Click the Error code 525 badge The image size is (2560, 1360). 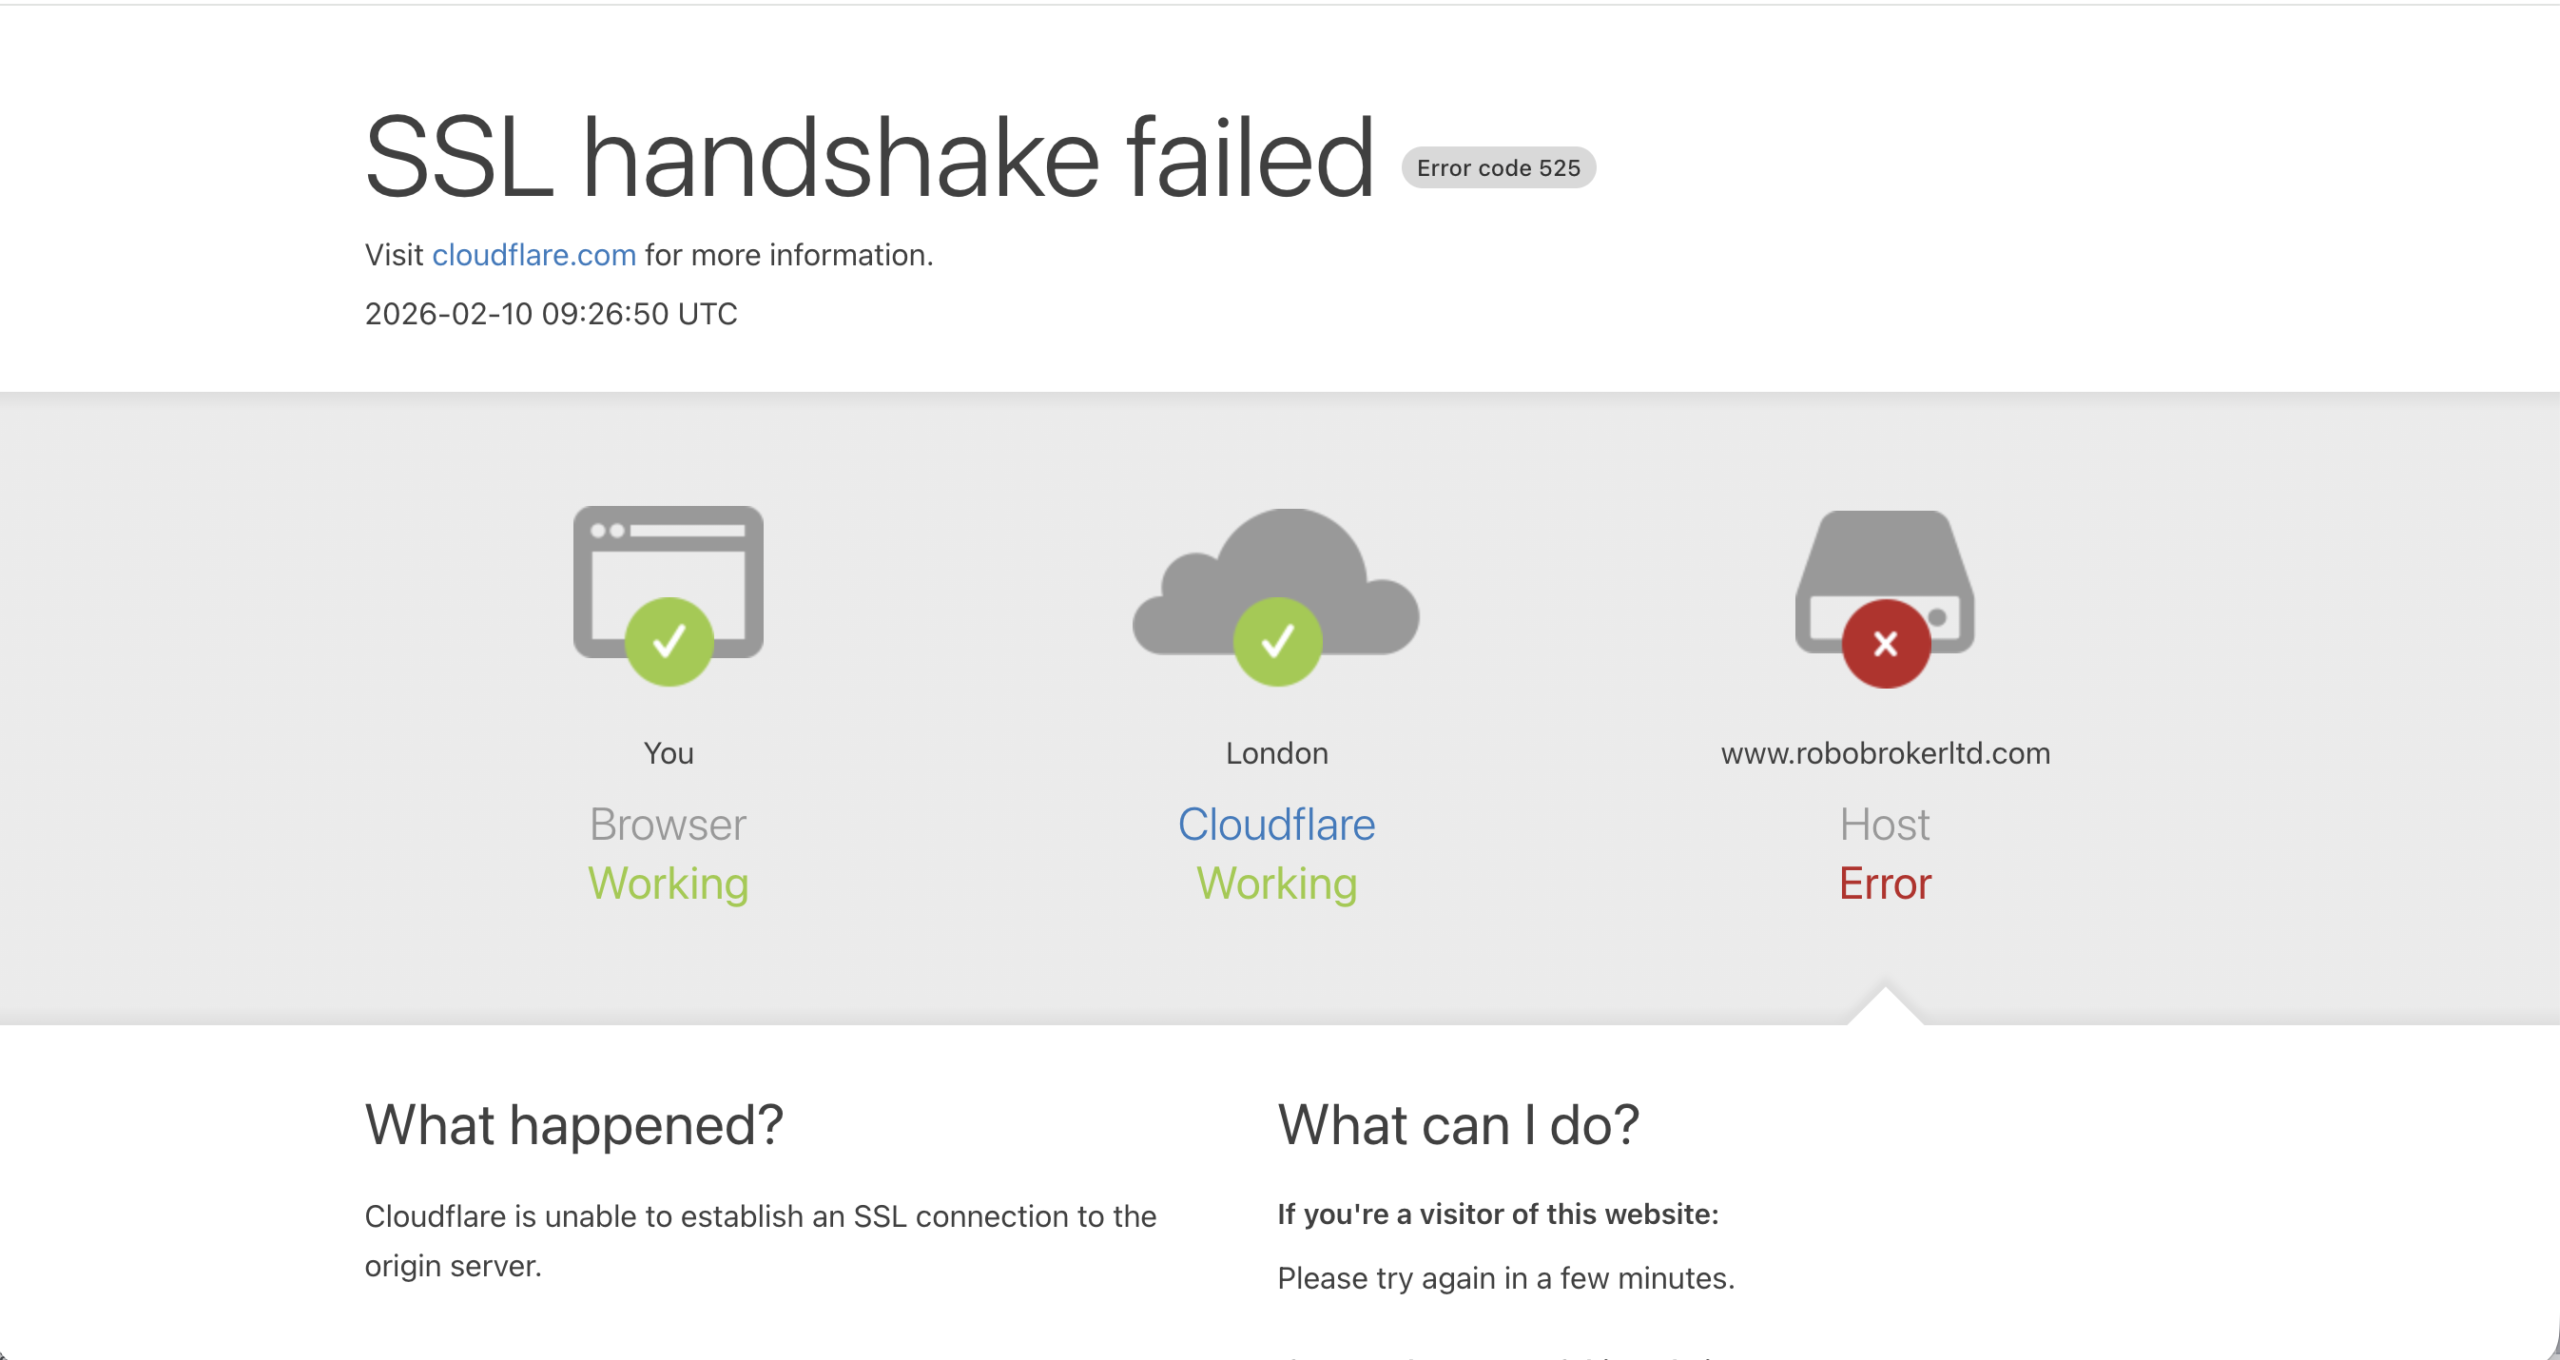(x=1498, y=168)
